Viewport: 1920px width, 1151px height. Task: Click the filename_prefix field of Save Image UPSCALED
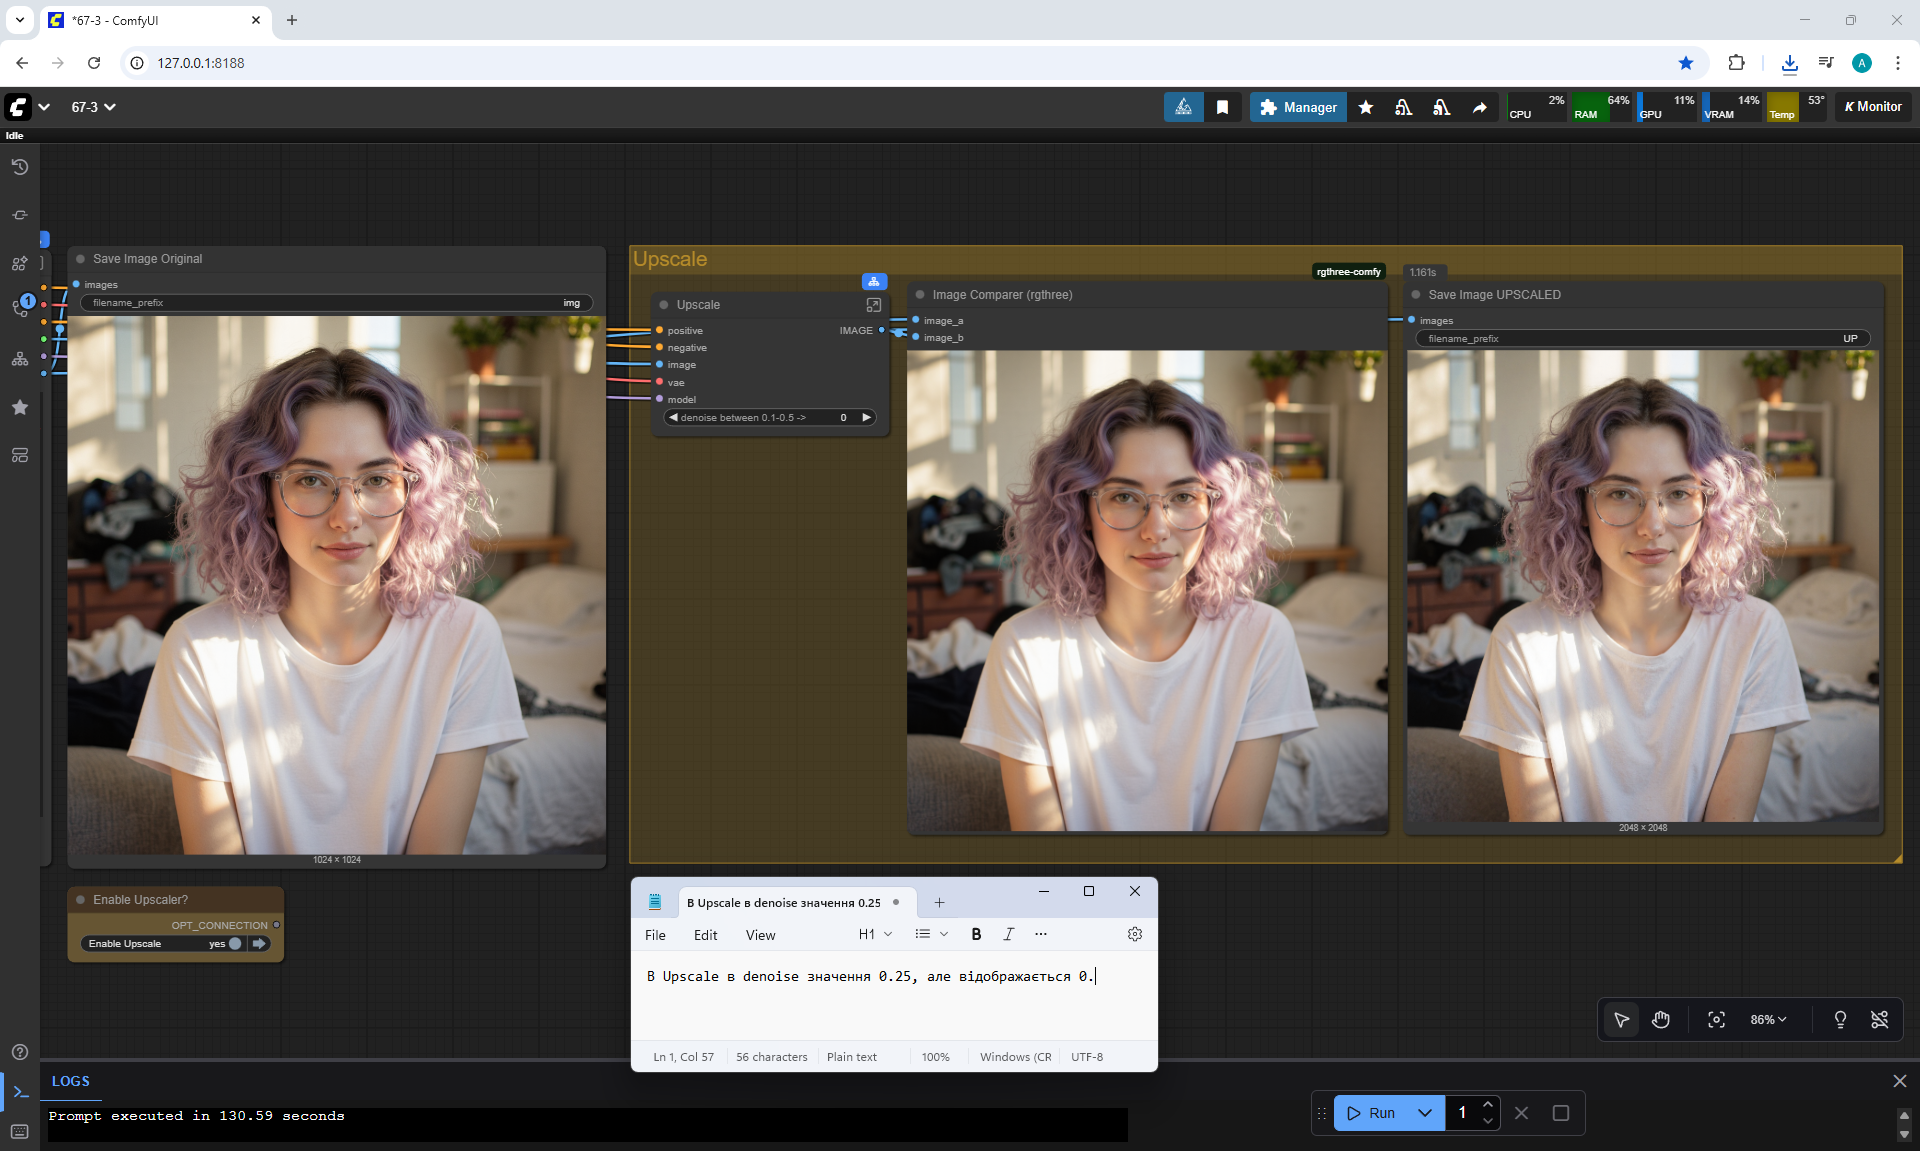pyautogui.click(x=1640, y=338)
